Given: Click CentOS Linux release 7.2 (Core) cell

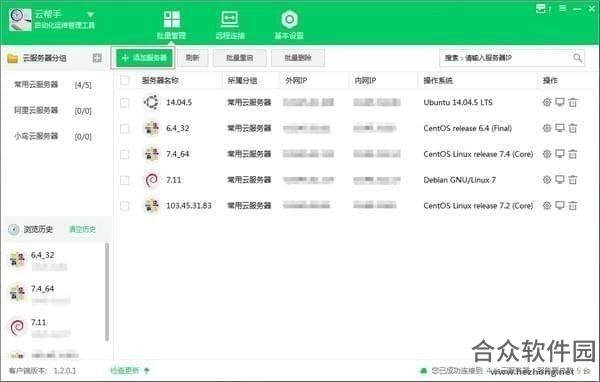Looking at the screenshot, I should click(x=478, y=206).
